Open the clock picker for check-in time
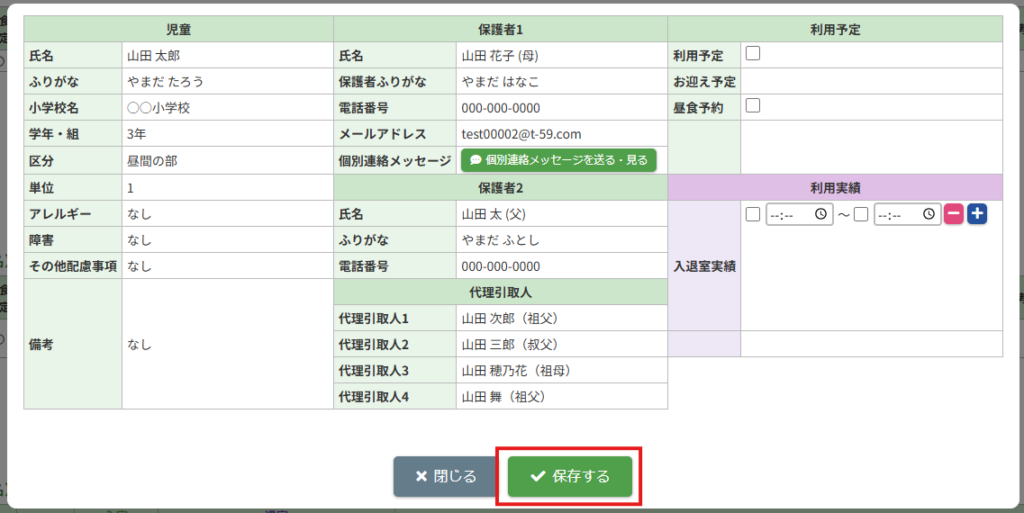The height and width of the screenshot is (513, 1024). pos(821,214)
